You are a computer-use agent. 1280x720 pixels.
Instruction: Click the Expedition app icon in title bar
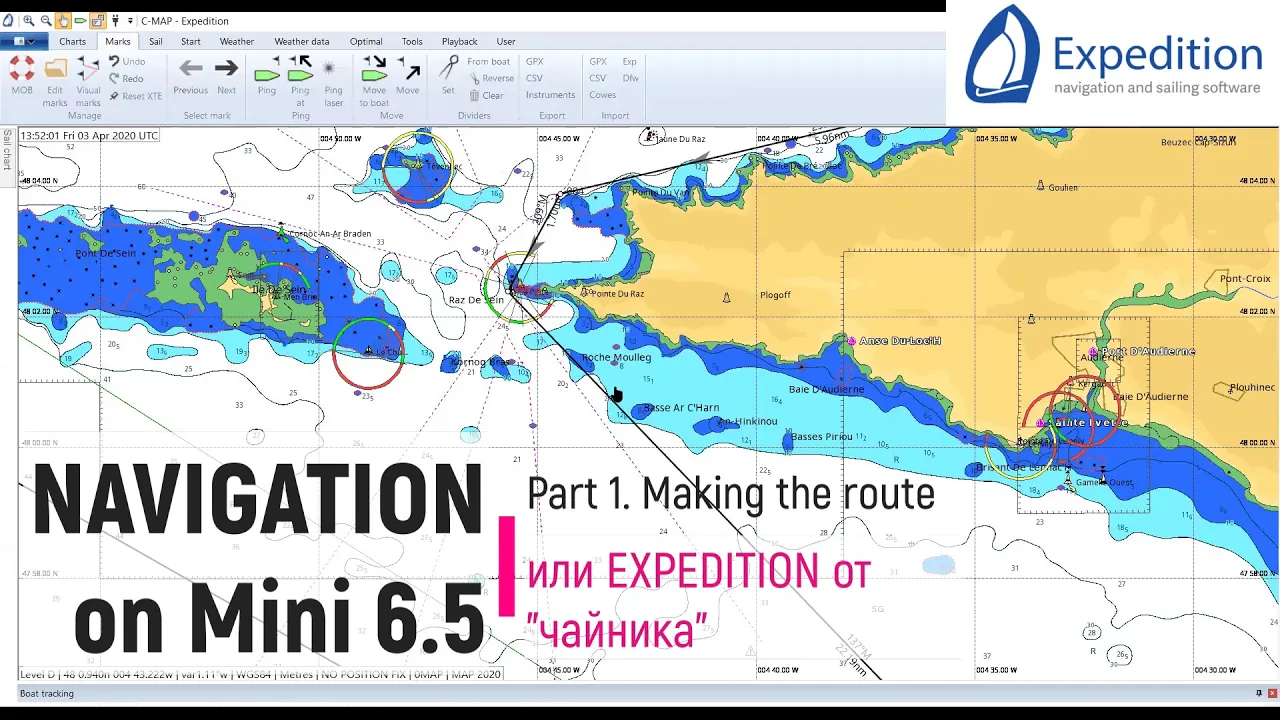pos(8,20)
